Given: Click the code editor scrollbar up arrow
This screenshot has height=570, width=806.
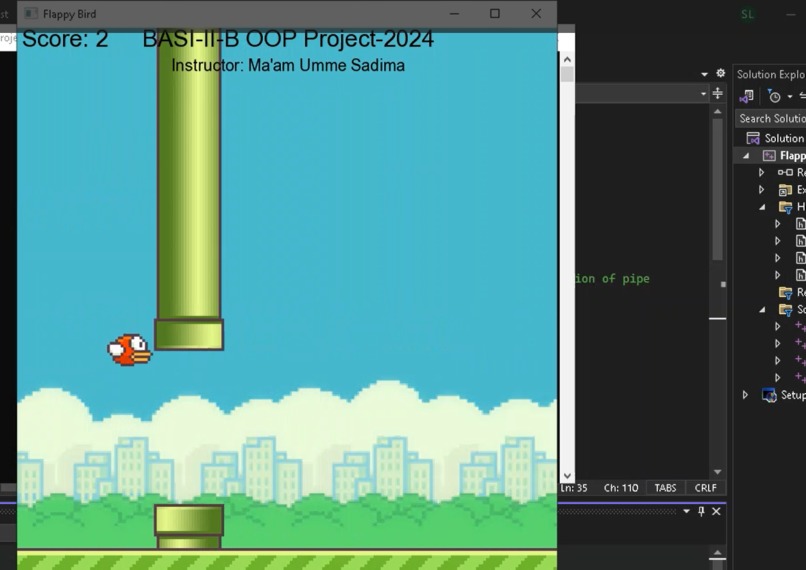Looking at the screenshot, I should [718, 112].
